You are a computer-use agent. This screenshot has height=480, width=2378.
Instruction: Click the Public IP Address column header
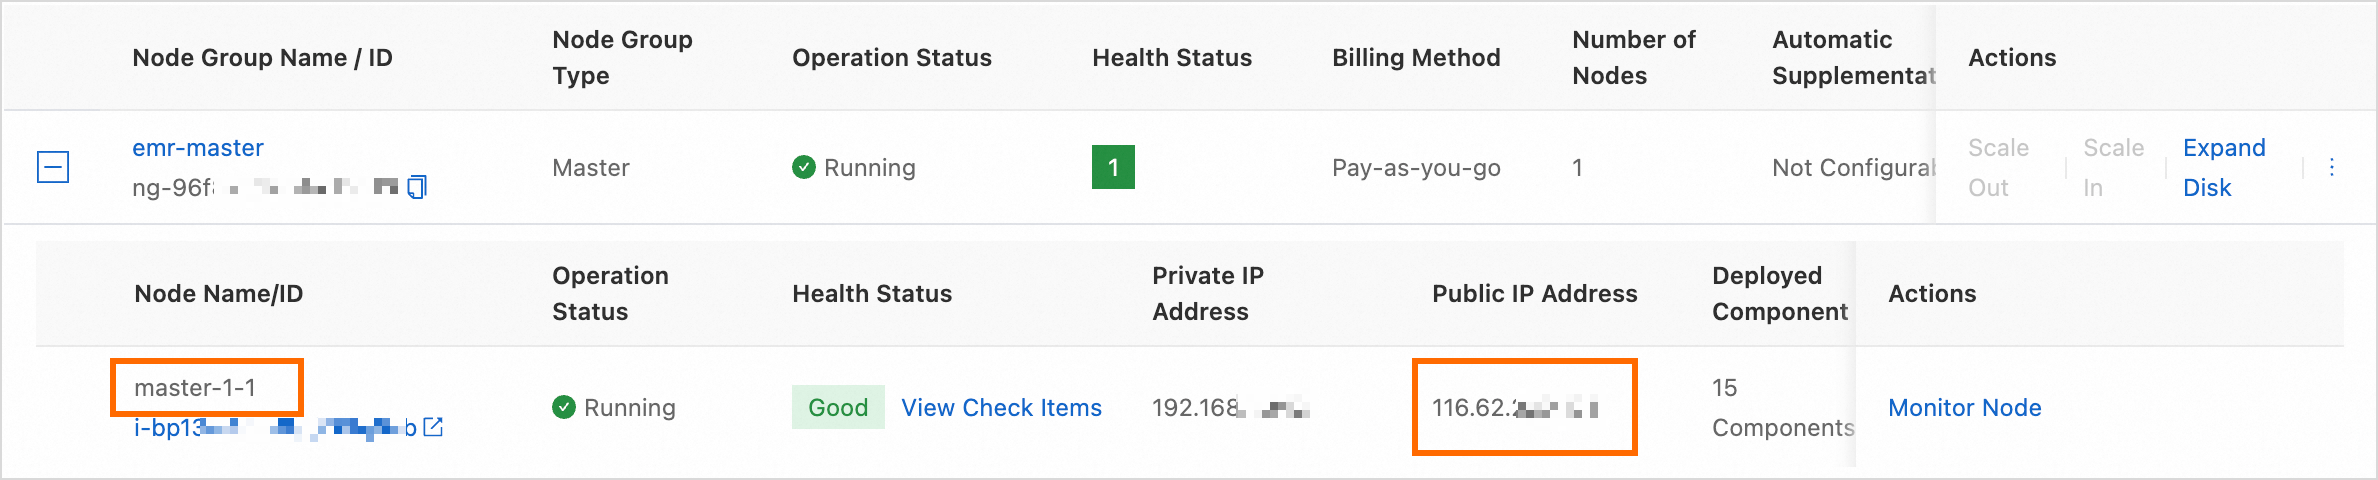point(1534,294)
